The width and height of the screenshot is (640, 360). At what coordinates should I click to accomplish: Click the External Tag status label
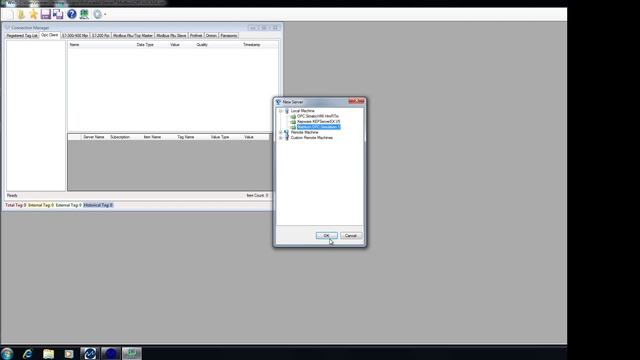[69, 205]
